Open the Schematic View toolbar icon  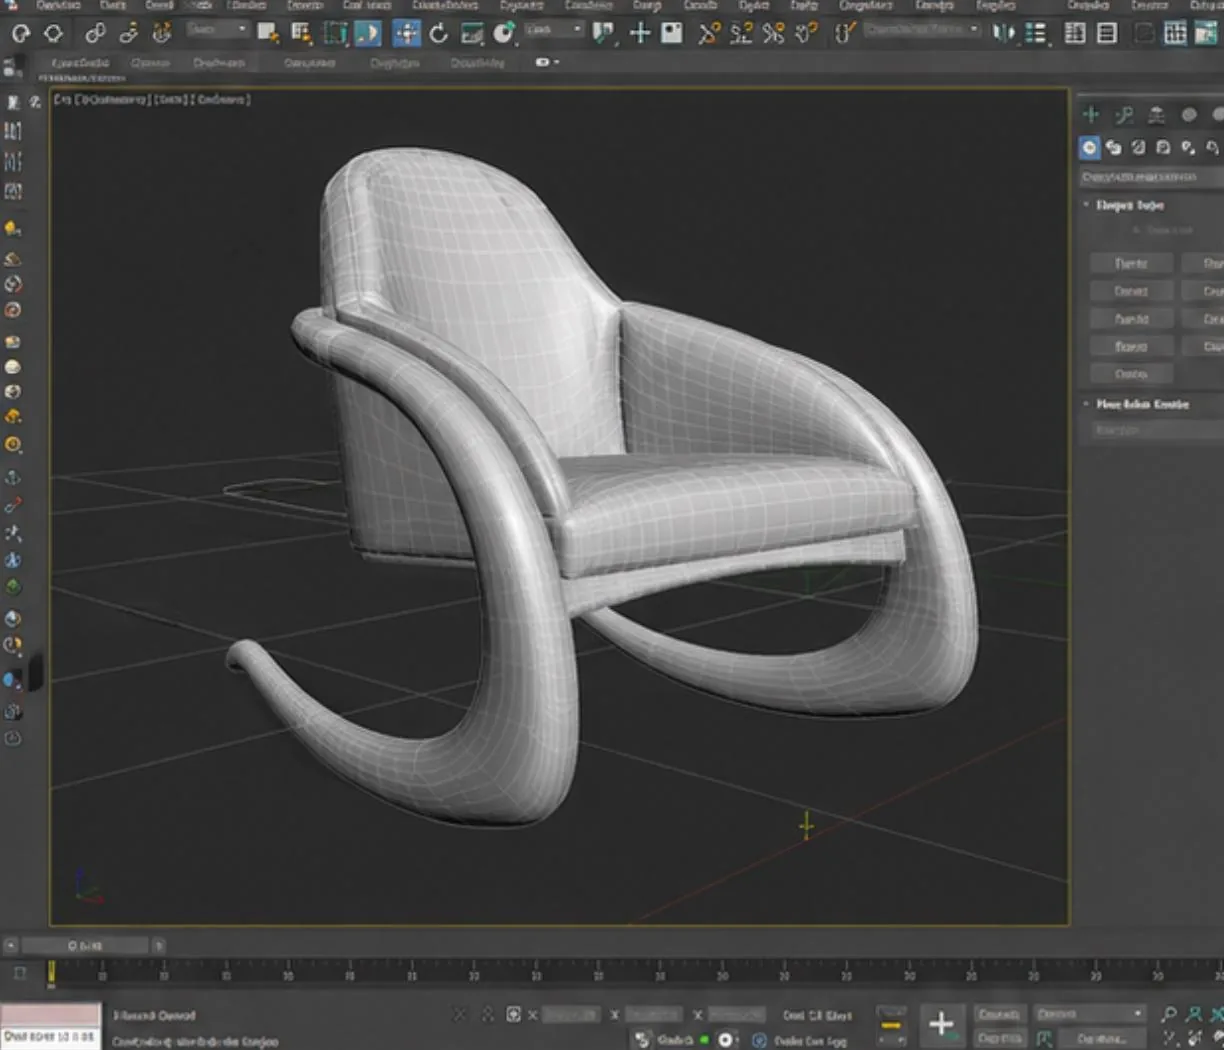point(1175,34)
